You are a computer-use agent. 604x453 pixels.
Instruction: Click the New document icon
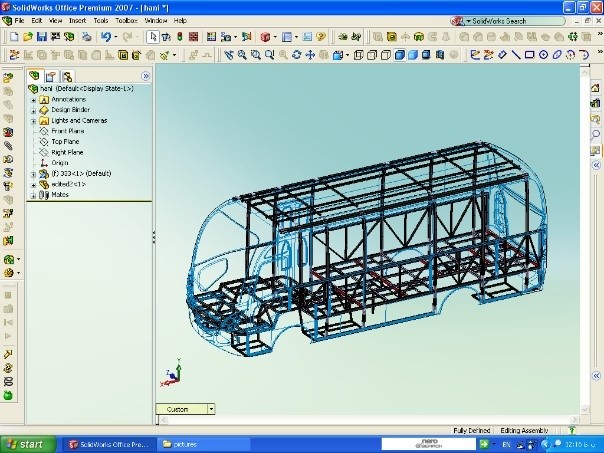tap(13, 37)
